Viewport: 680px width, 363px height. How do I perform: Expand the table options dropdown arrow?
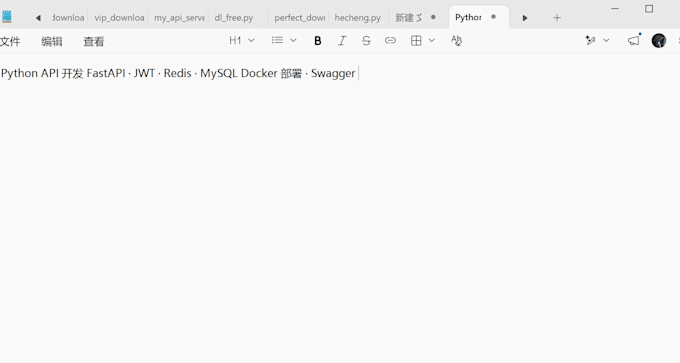tap(432, 41)
